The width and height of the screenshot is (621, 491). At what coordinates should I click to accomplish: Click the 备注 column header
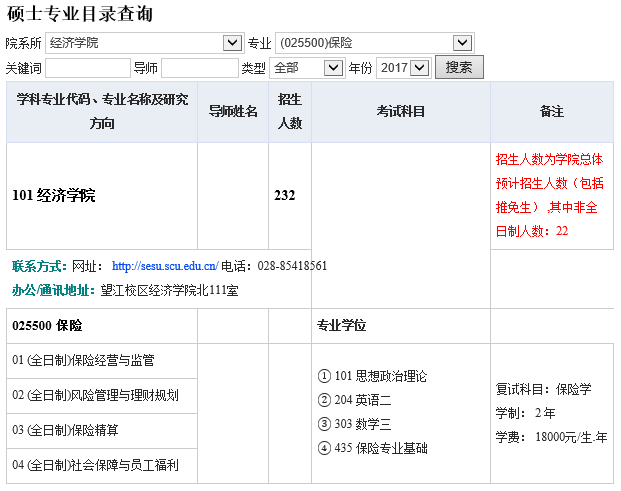click(551, 111)
